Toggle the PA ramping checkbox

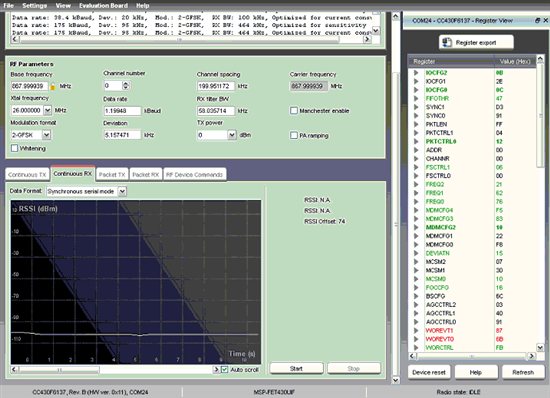[294, 135]
